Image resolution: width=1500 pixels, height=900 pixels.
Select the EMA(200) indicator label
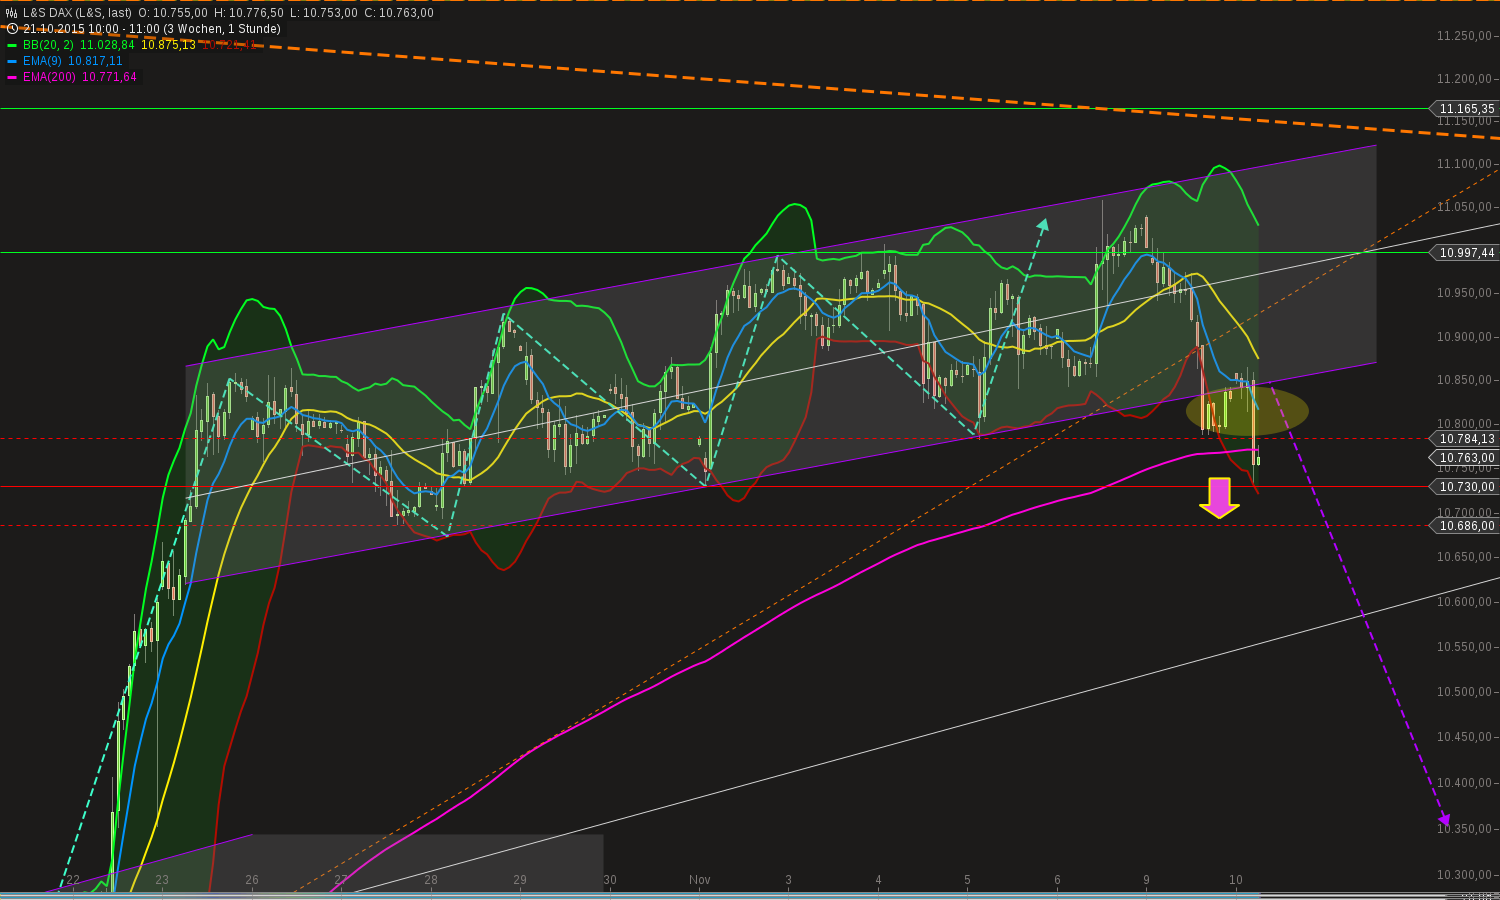pos(49,77)
